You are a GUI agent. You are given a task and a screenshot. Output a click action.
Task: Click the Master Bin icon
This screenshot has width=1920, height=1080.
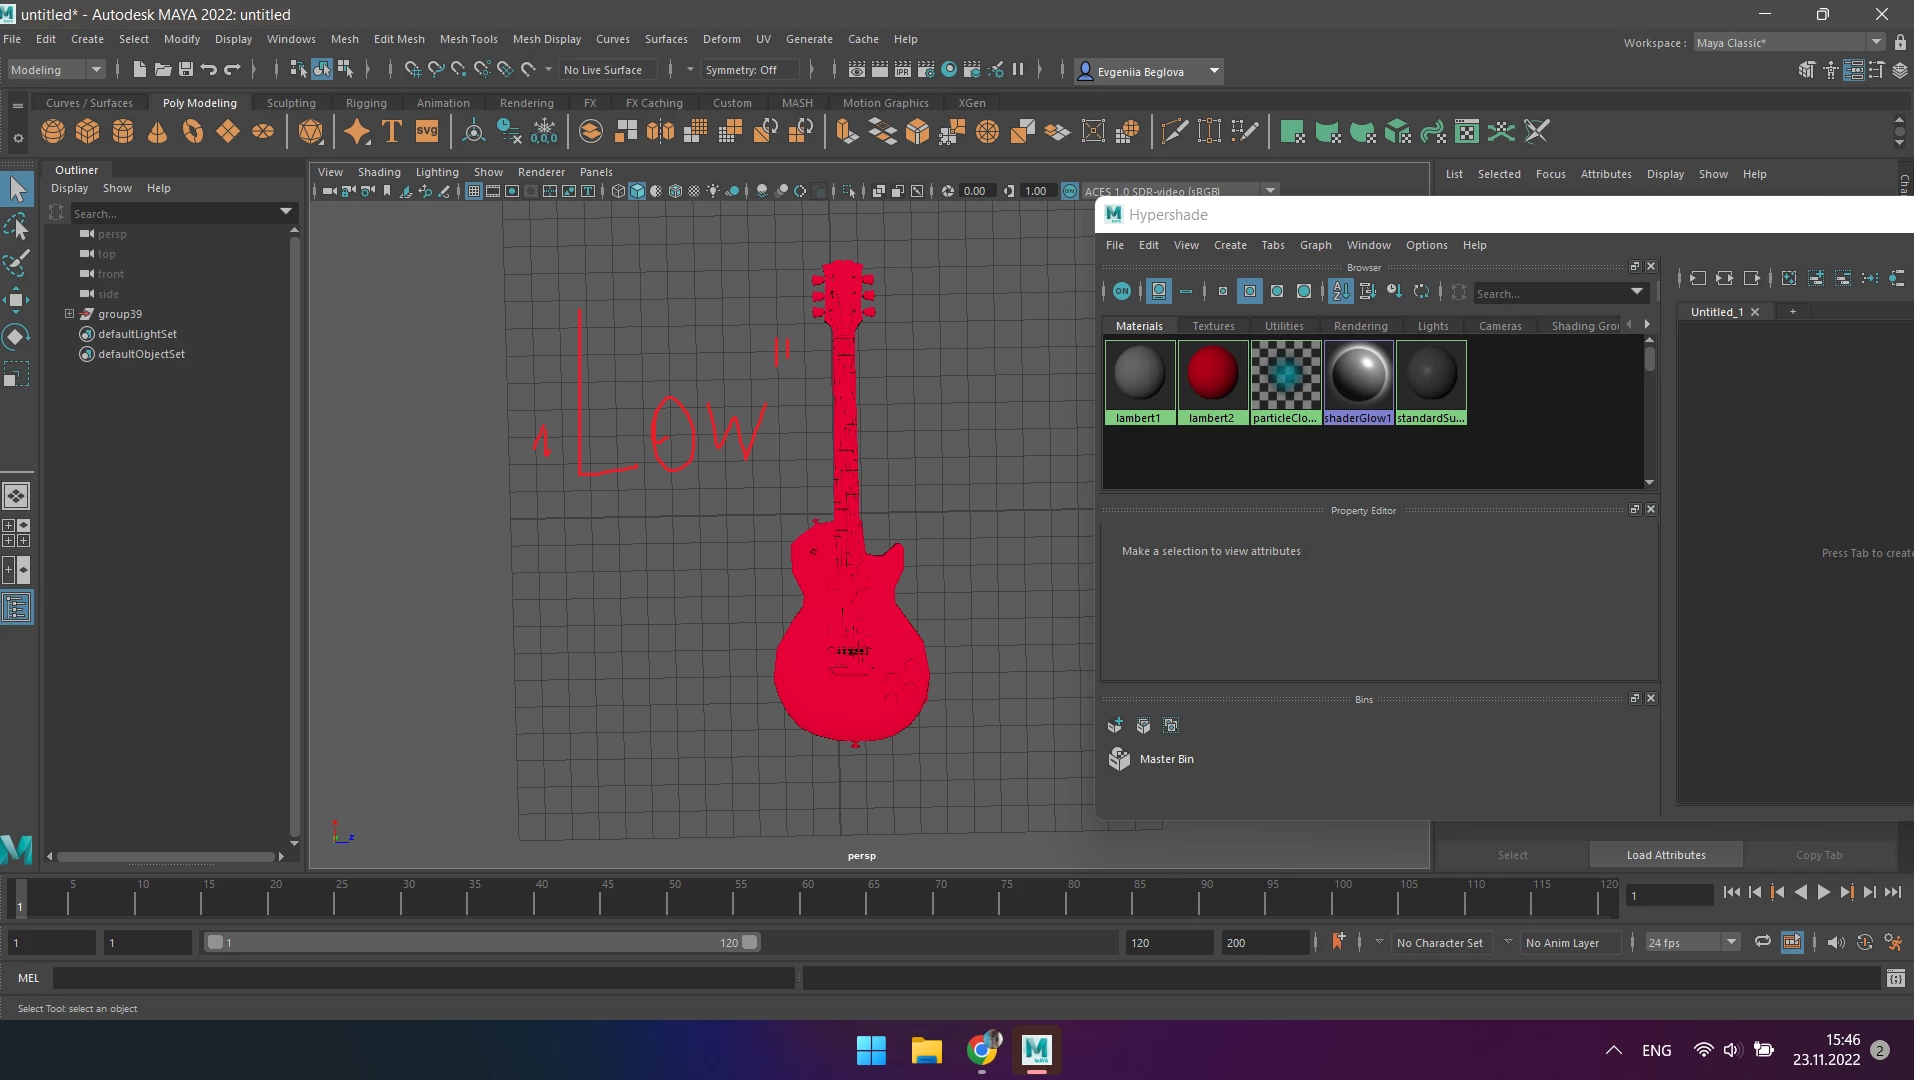(1119, 759)
